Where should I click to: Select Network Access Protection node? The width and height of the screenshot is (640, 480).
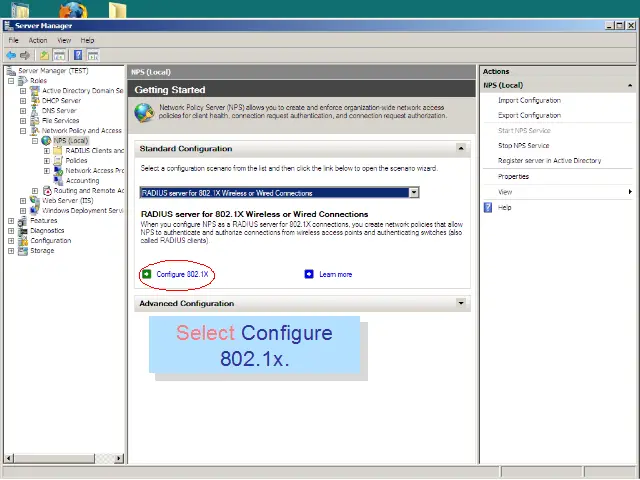95,171
